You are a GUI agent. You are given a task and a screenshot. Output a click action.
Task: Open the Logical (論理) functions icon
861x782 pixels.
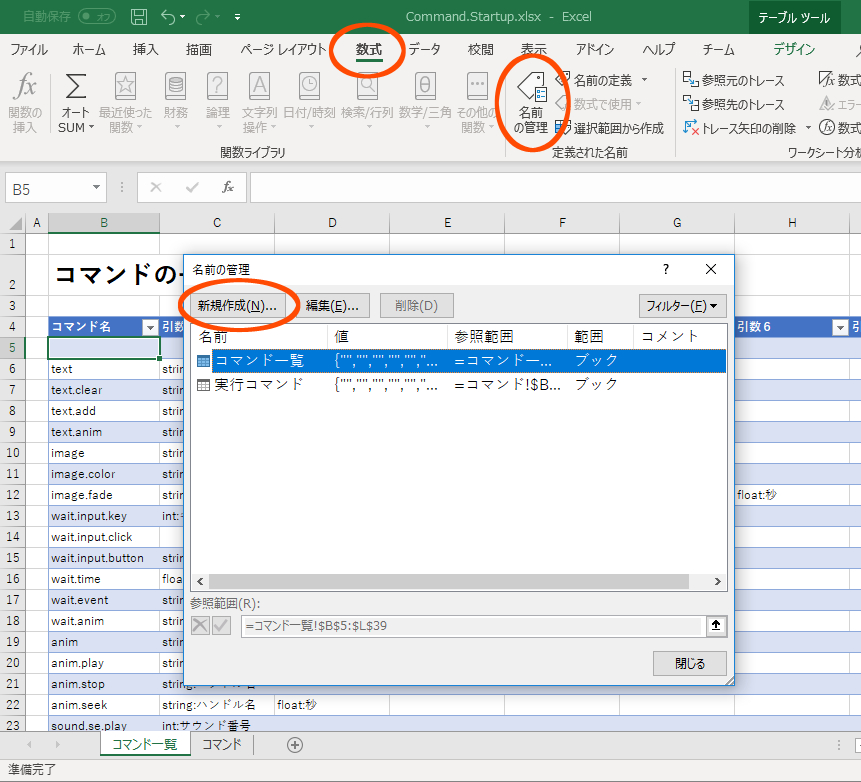pos(217,87)
